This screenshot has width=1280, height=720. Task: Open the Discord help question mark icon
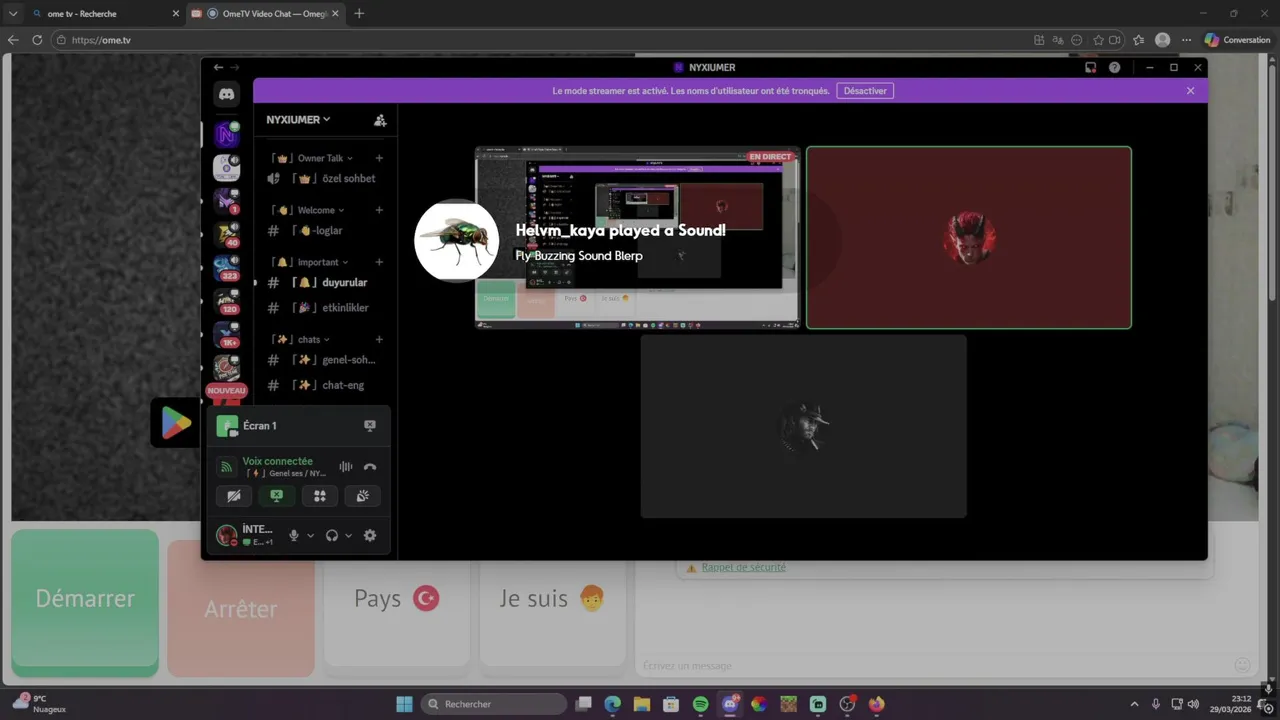click(1115, 67)
